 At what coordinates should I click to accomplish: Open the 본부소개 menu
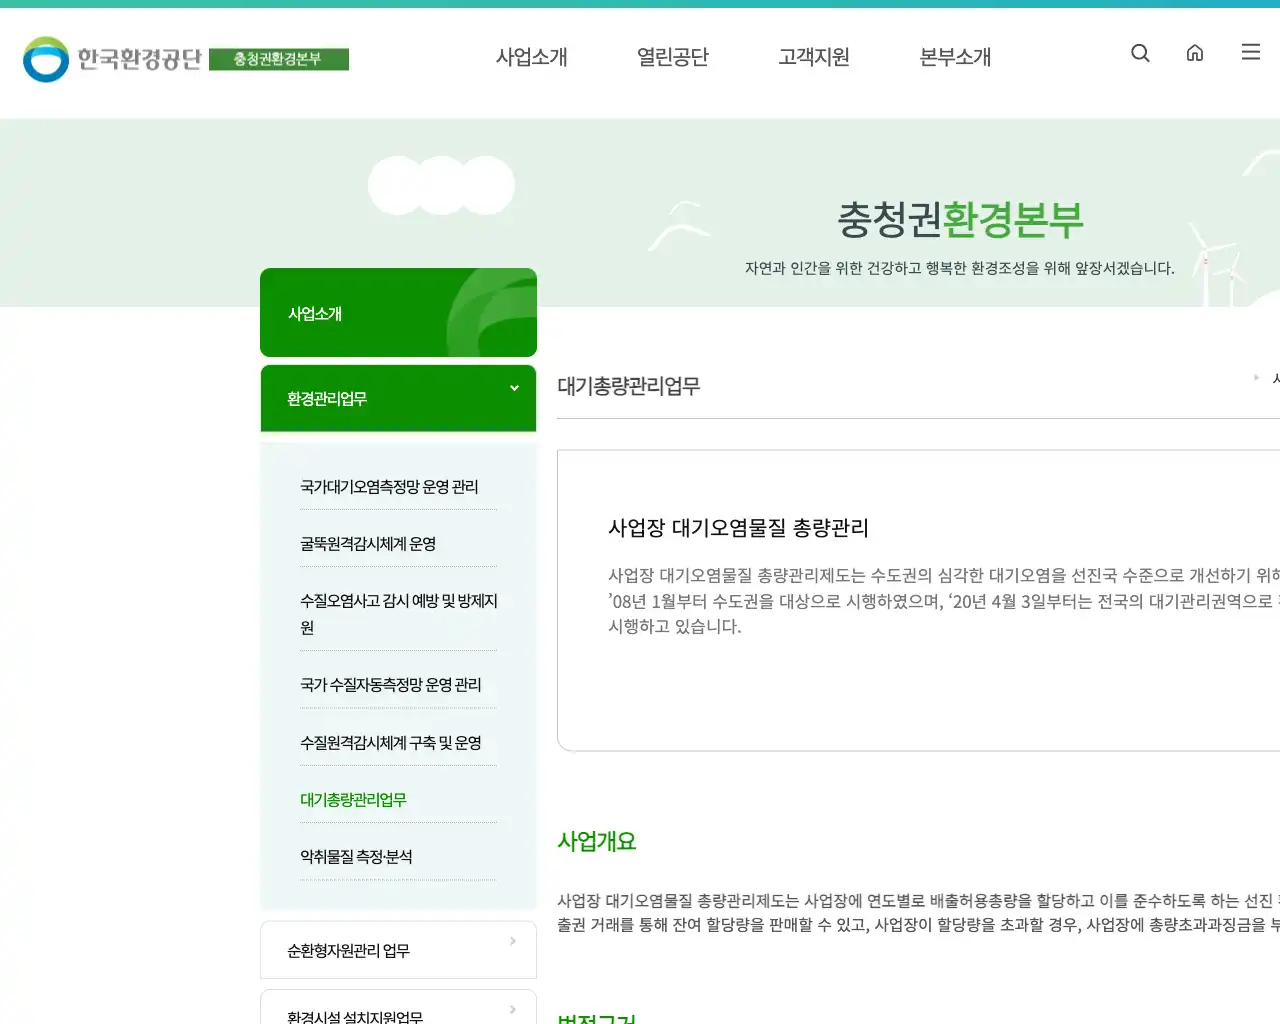[955, 57]
